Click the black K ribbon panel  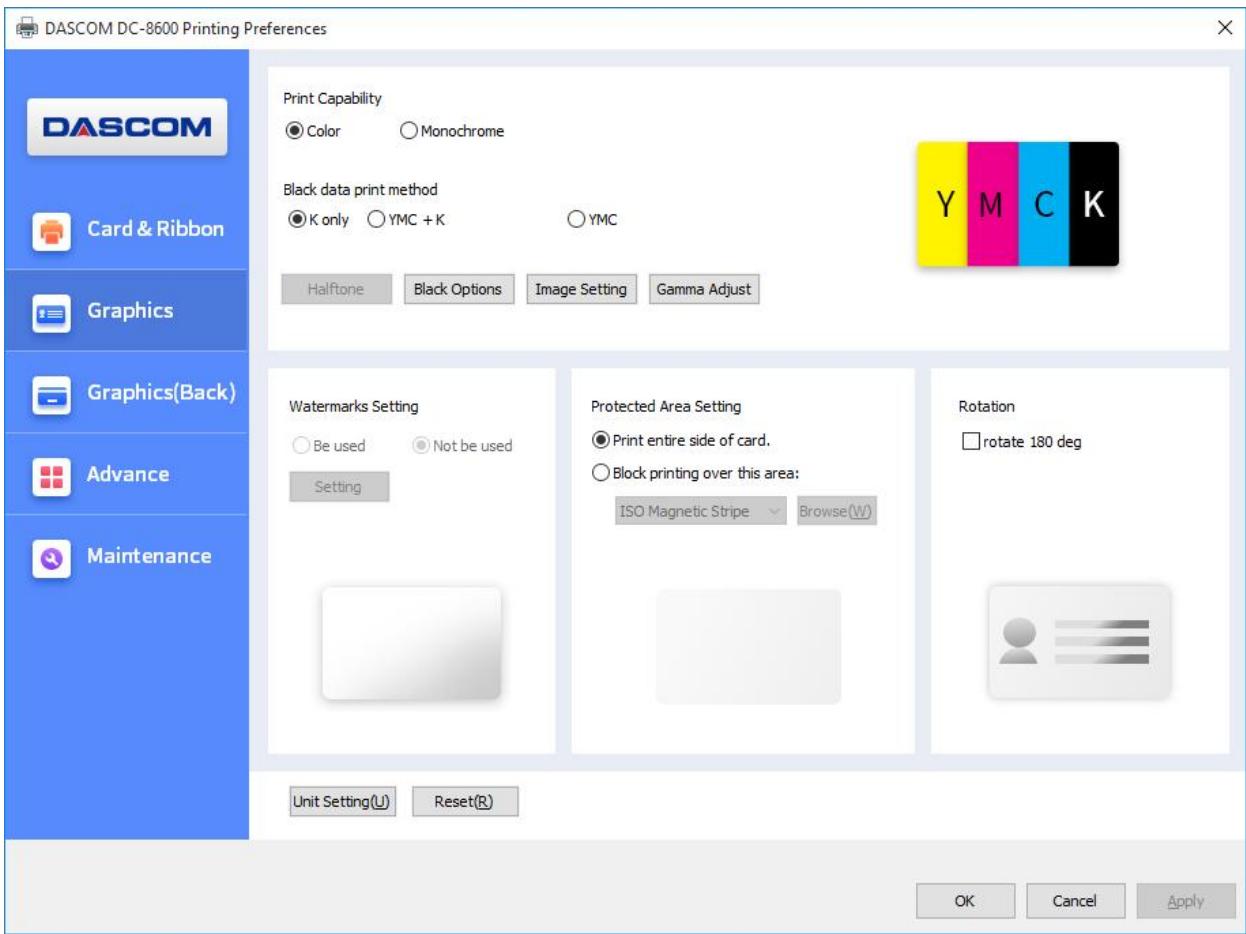click(1094, 204)
